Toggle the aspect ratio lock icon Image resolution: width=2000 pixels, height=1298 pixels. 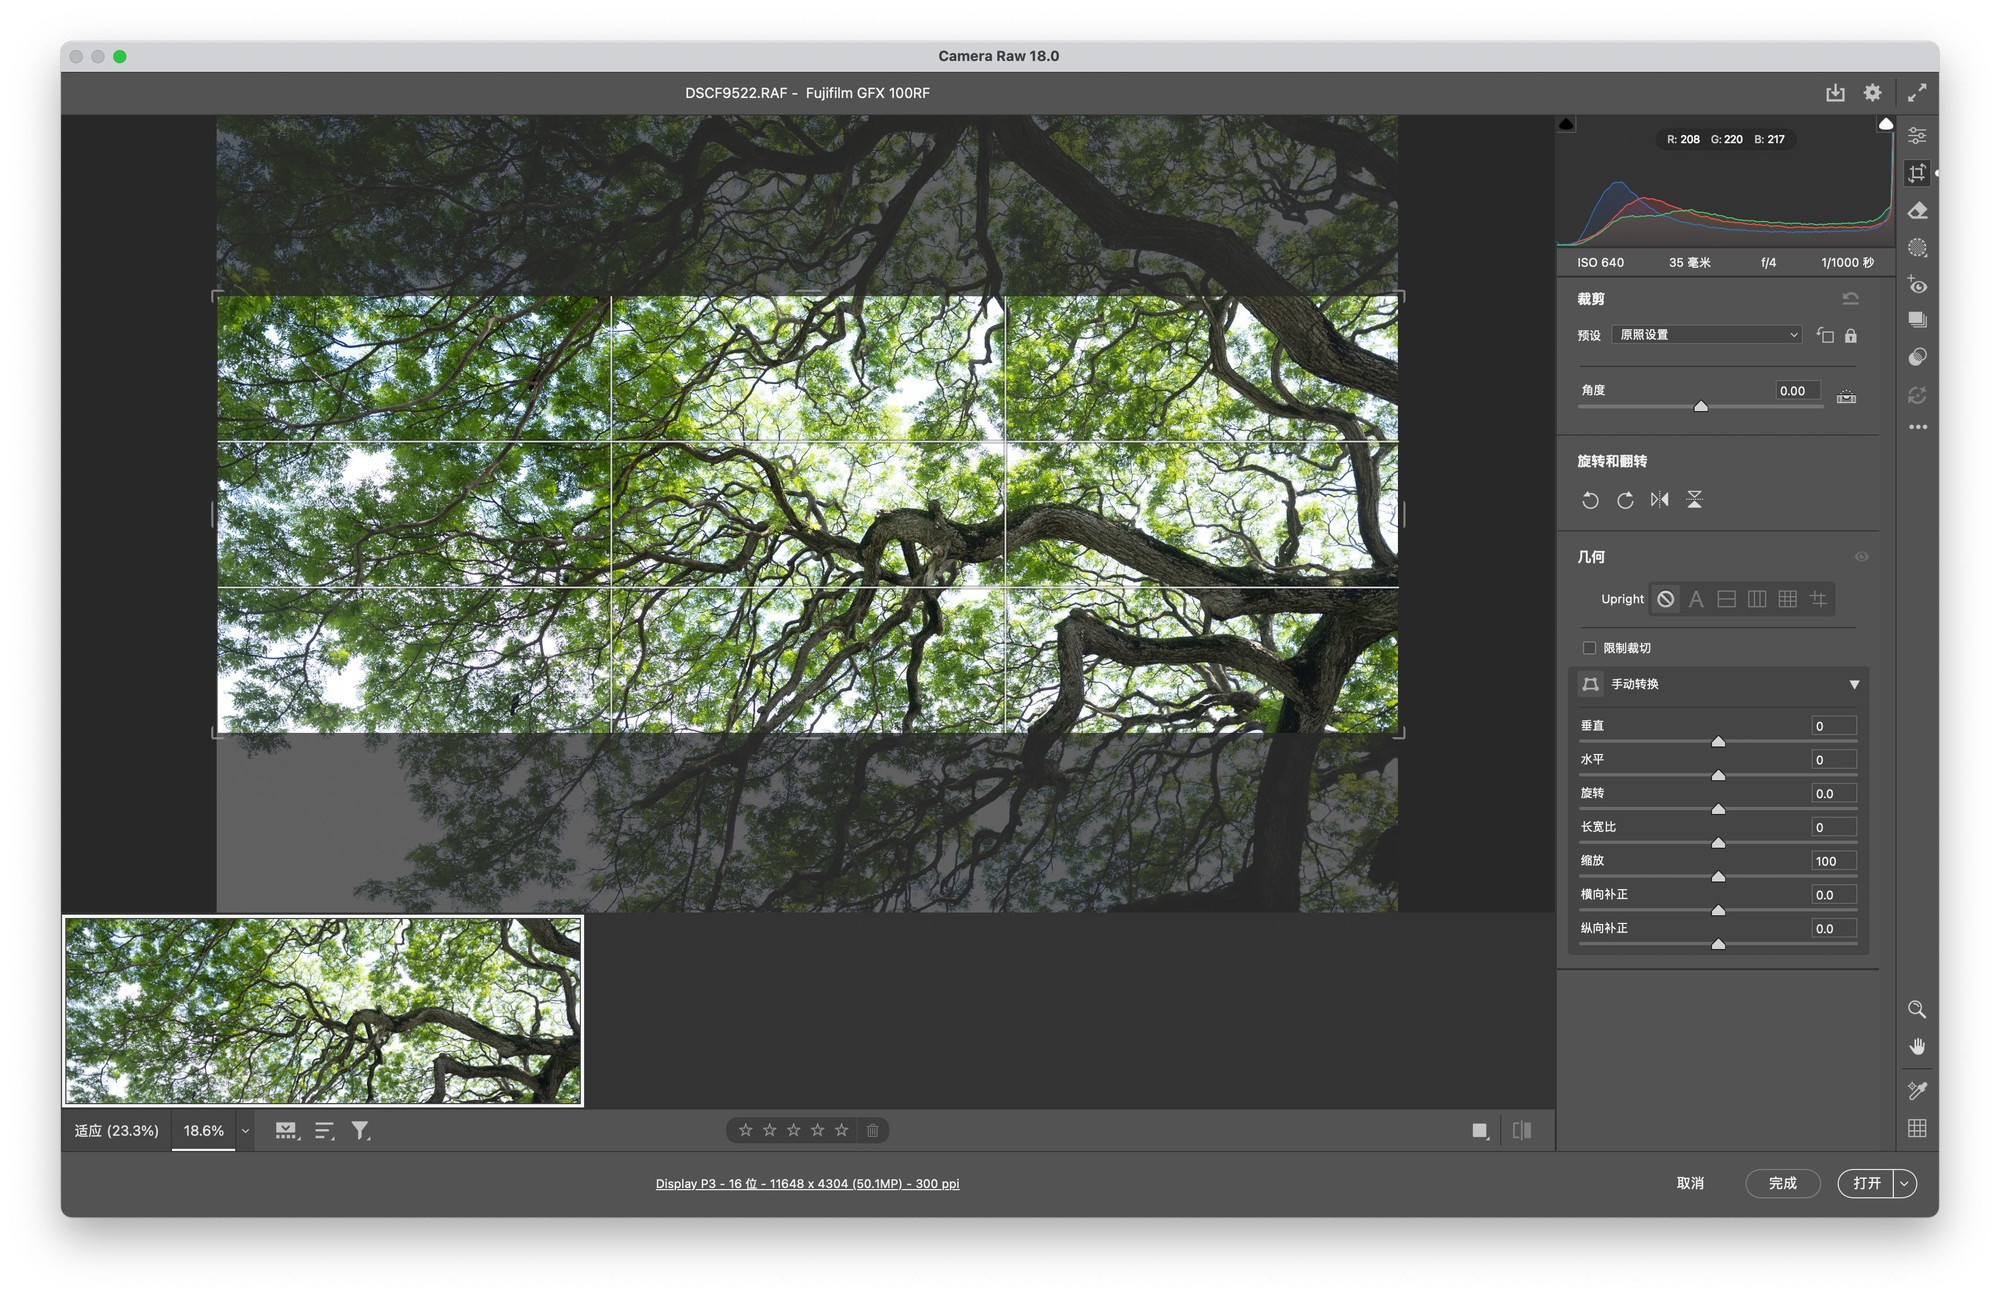pos(1851,336)
